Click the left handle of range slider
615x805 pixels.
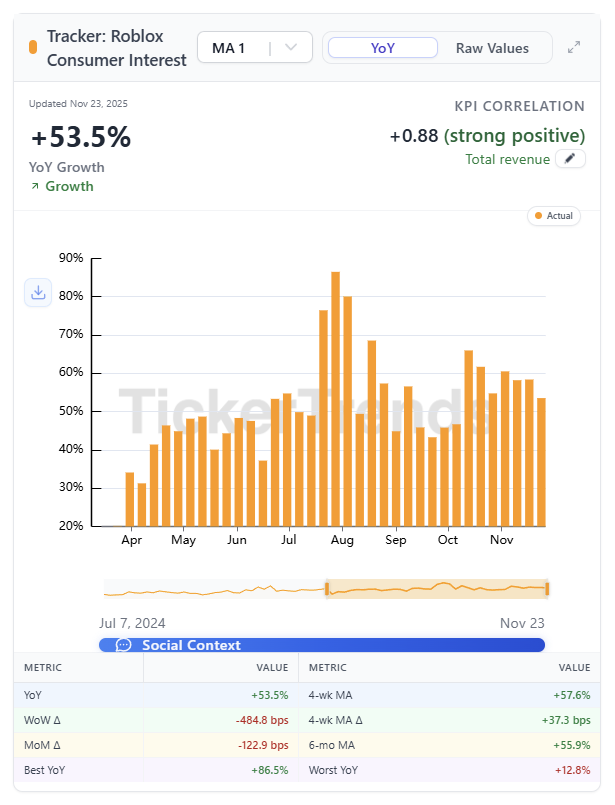tap(326, 588)
